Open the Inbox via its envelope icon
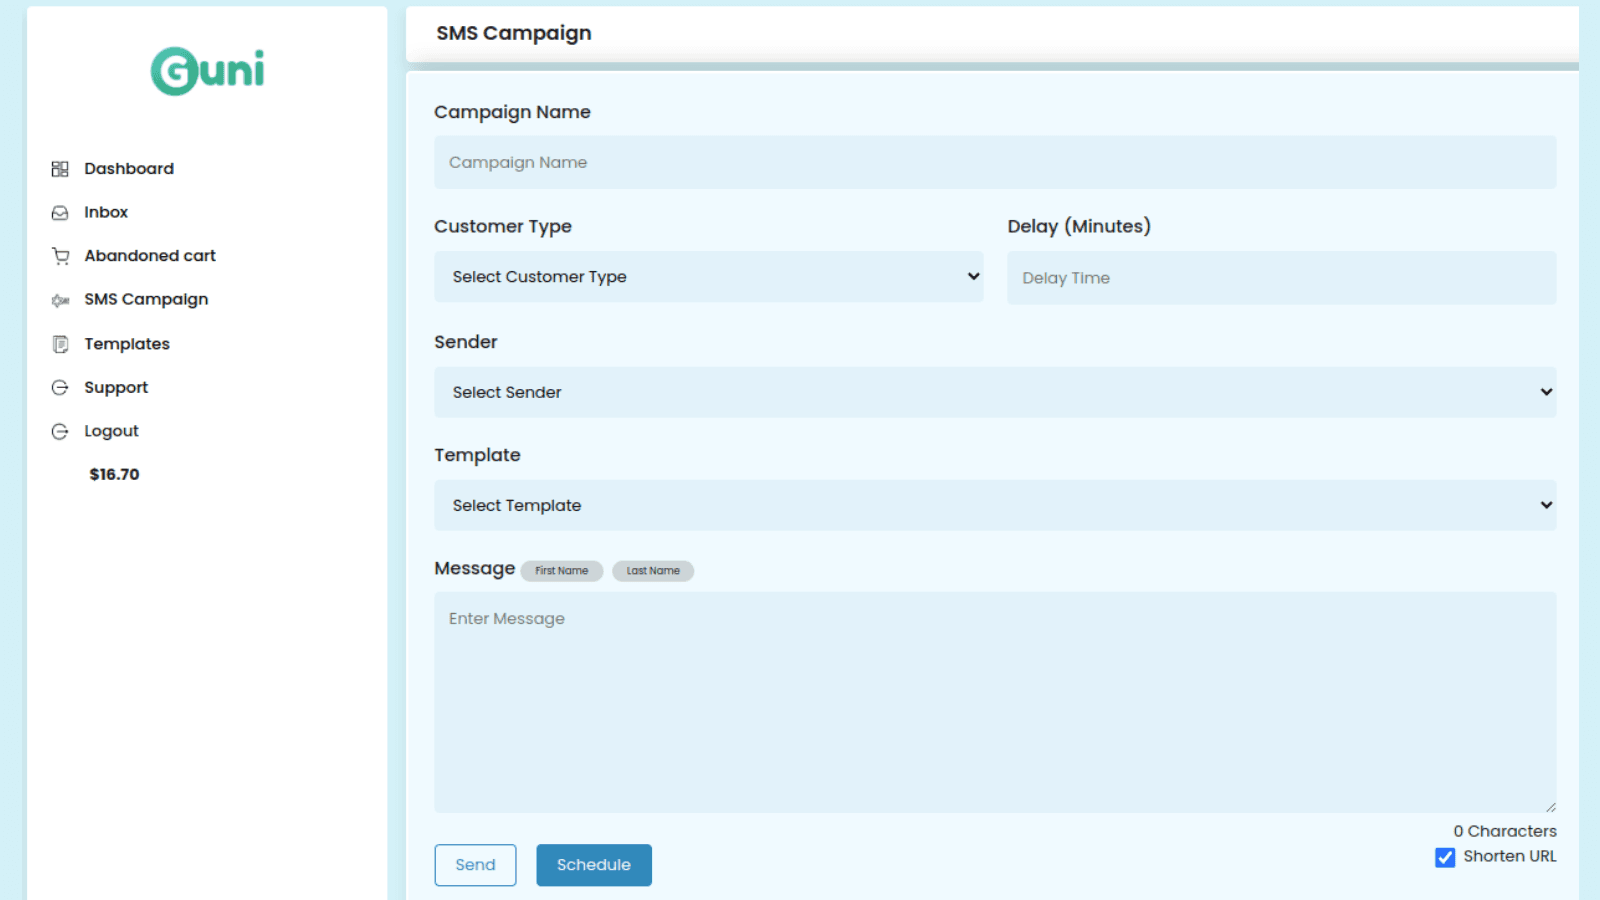This screenshot has height=900, width=1600. (60, 212)
